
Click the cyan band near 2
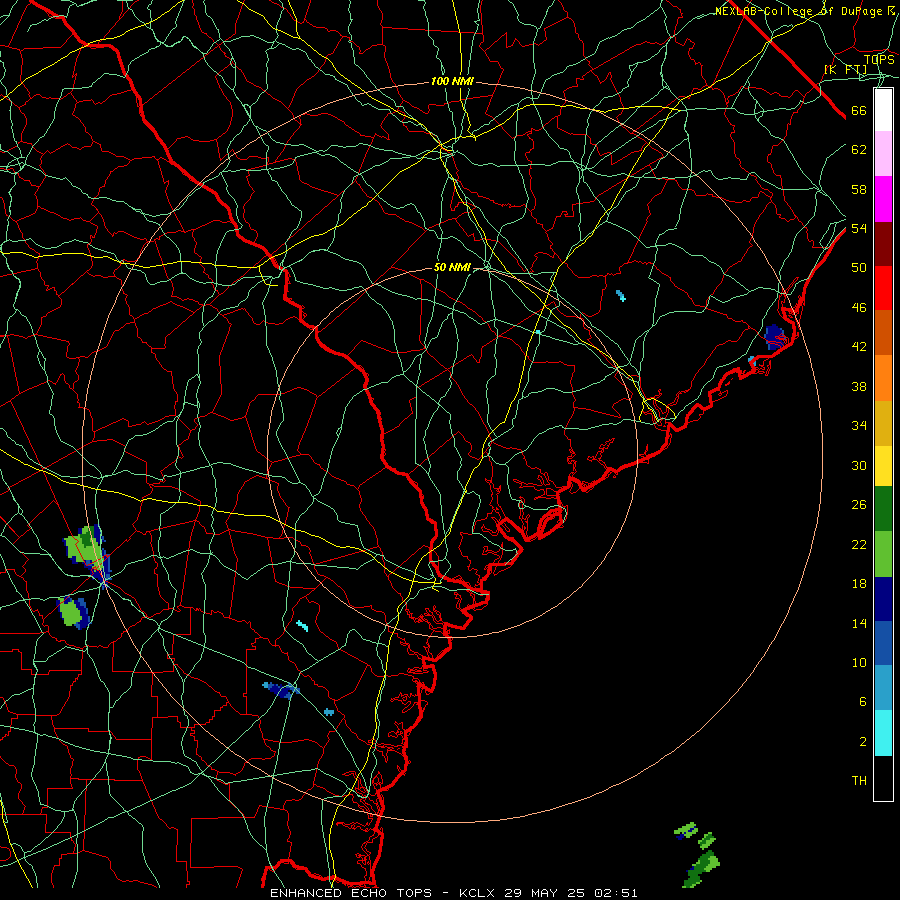(883, 733)
